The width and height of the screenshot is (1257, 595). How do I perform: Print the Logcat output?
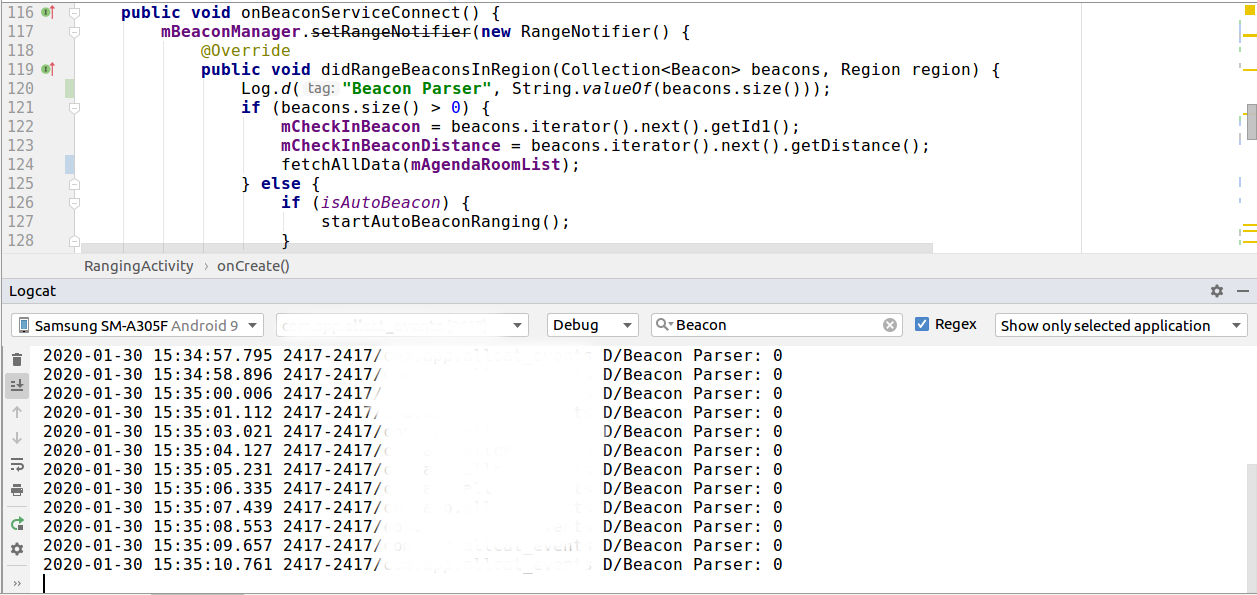click(17, 490)
